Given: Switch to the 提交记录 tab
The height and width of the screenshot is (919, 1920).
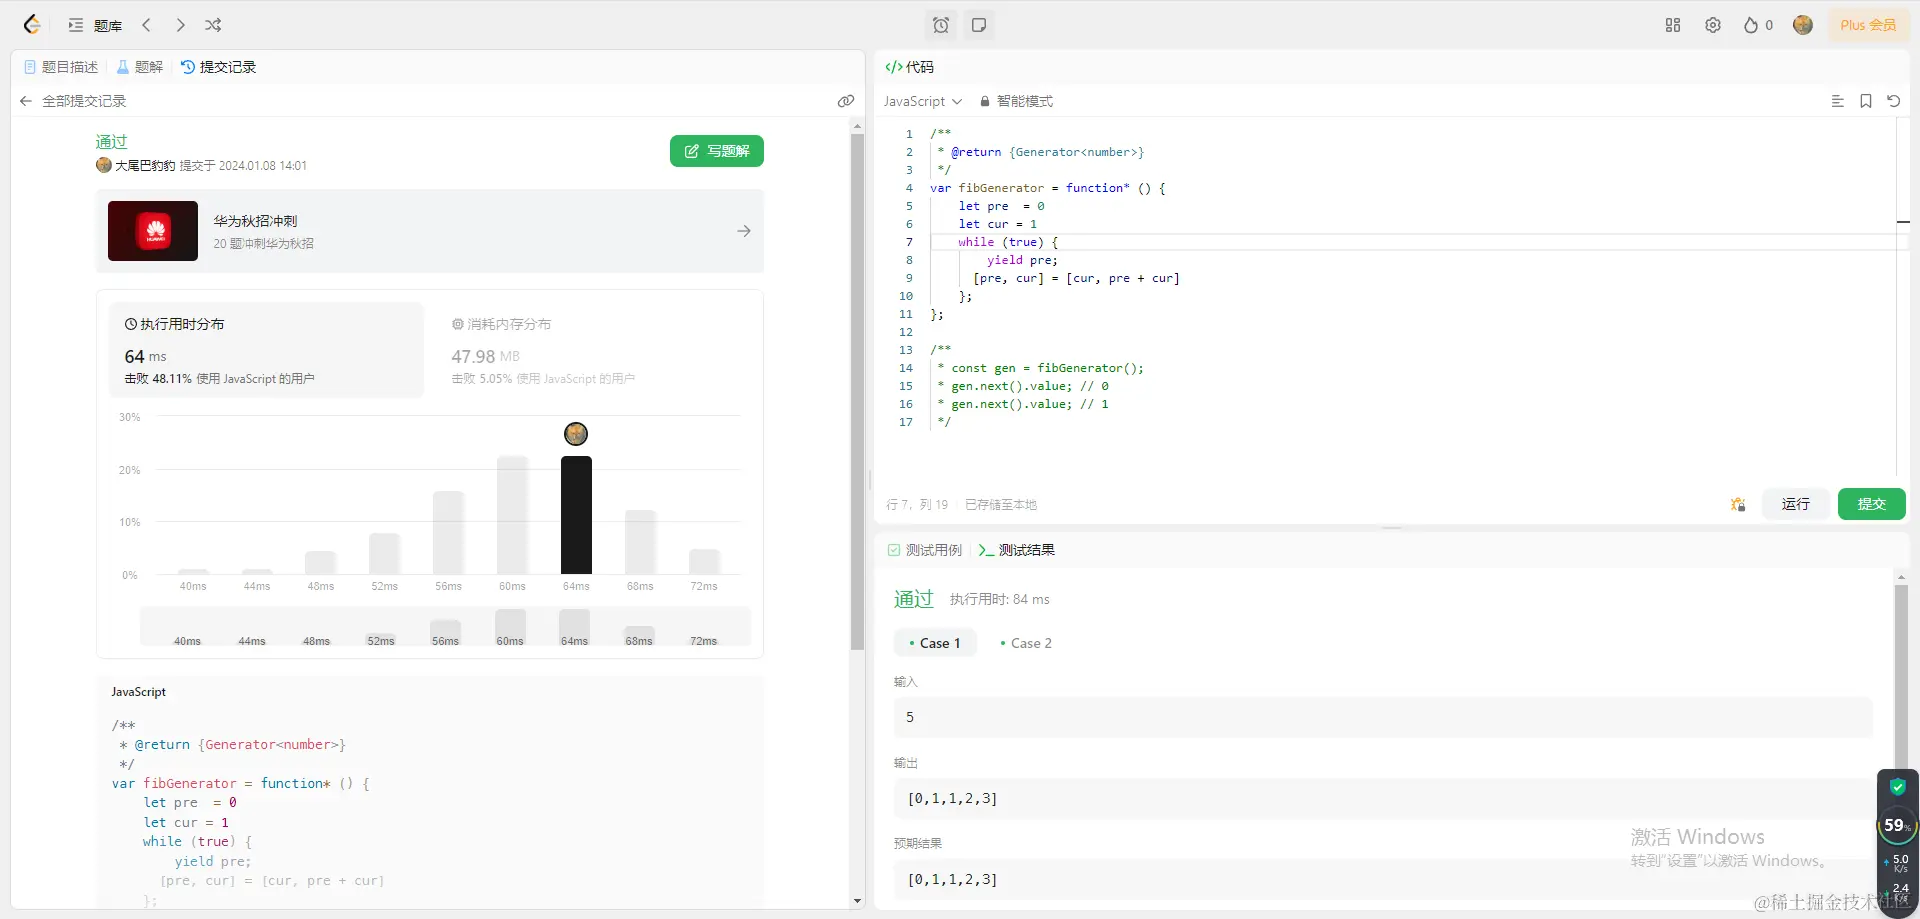Looking at the screenshot, I should click(x=218, y=67).
